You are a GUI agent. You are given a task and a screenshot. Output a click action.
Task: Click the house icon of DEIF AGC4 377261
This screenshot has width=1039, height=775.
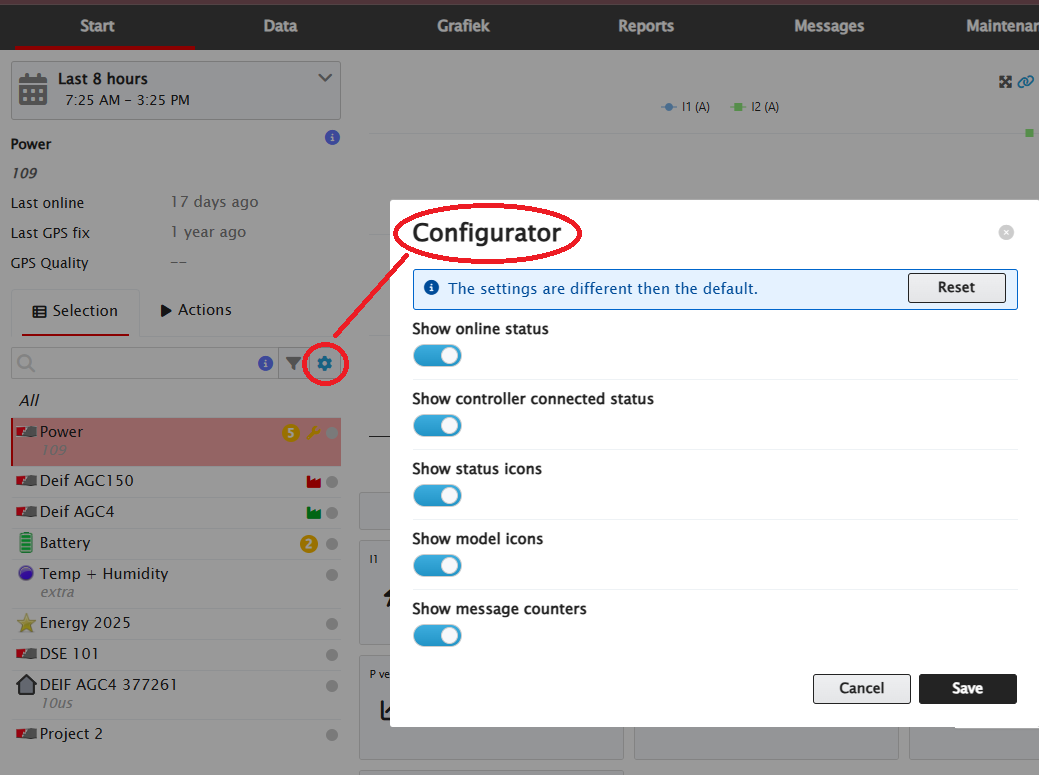click(x=26, y=685)
